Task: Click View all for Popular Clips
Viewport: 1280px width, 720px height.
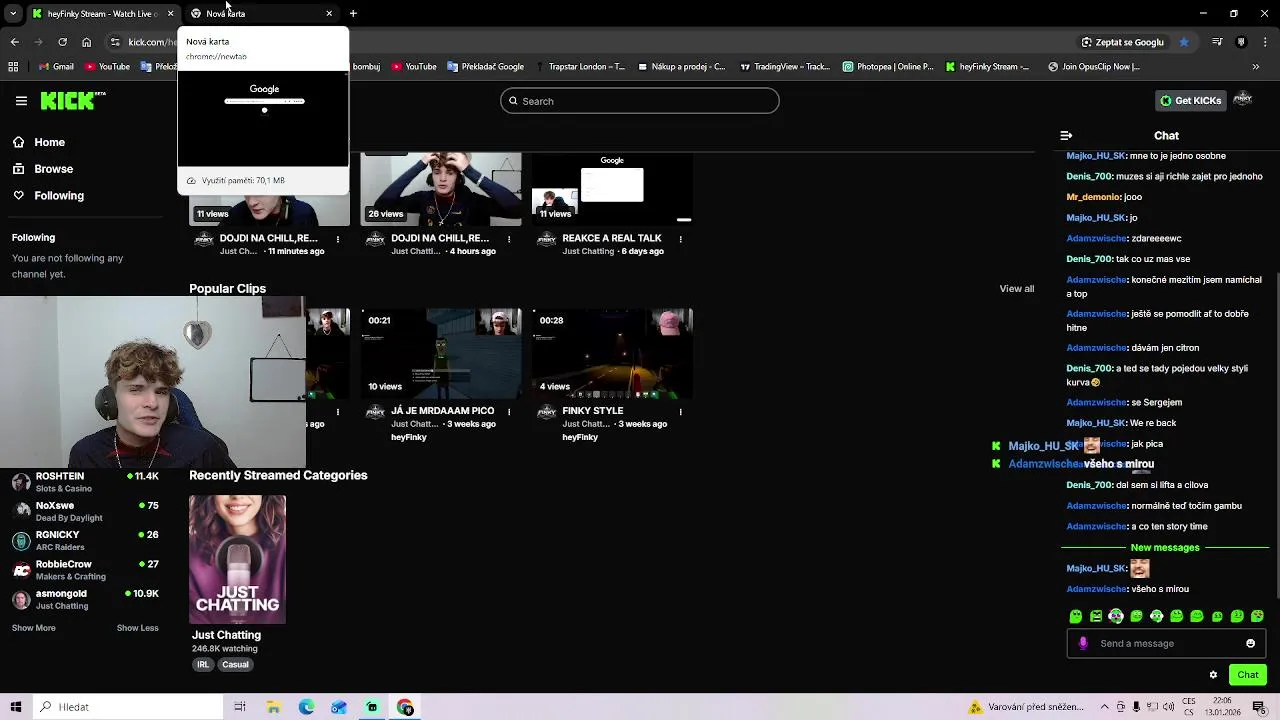Action: tap(1016, 289)
